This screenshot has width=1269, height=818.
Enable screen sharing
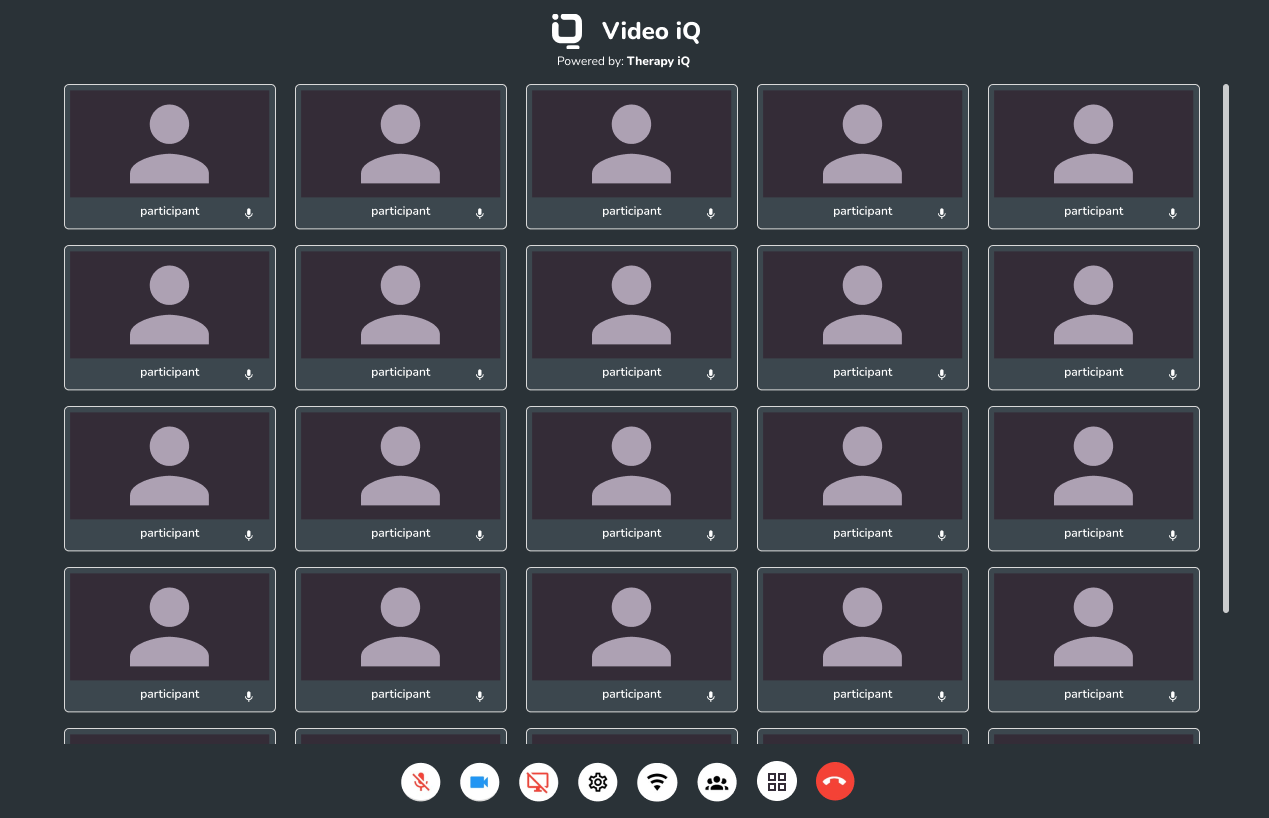point(538,781)
